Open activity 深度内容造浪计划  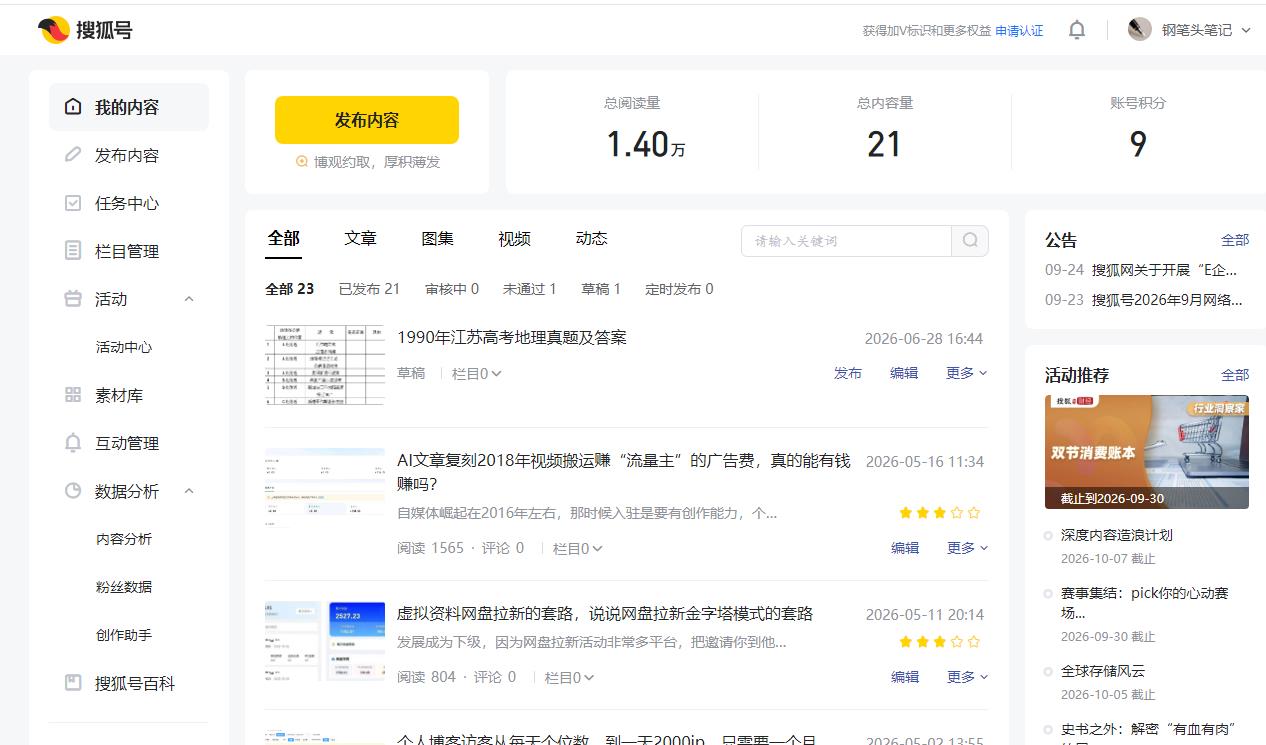click(1117, 535)
